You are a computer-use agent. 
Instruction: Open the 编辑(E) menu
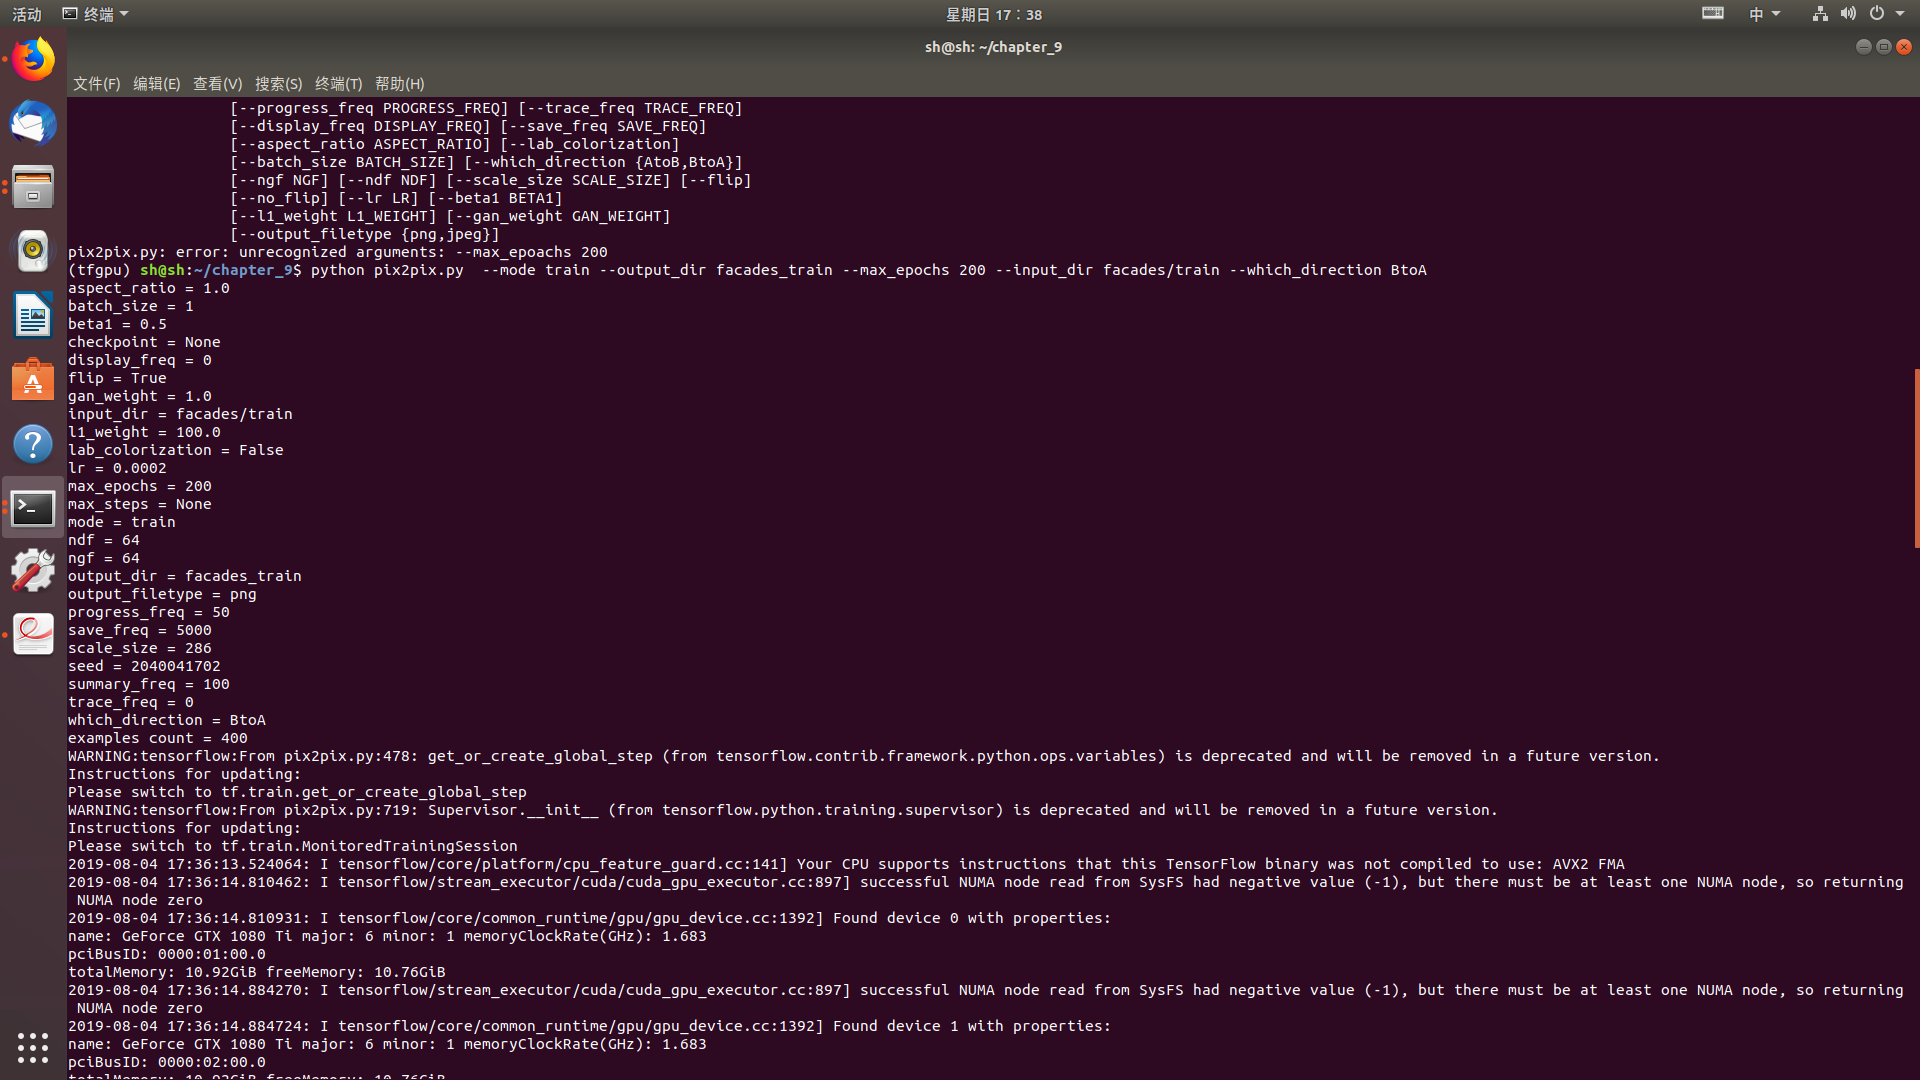(156, 83)
